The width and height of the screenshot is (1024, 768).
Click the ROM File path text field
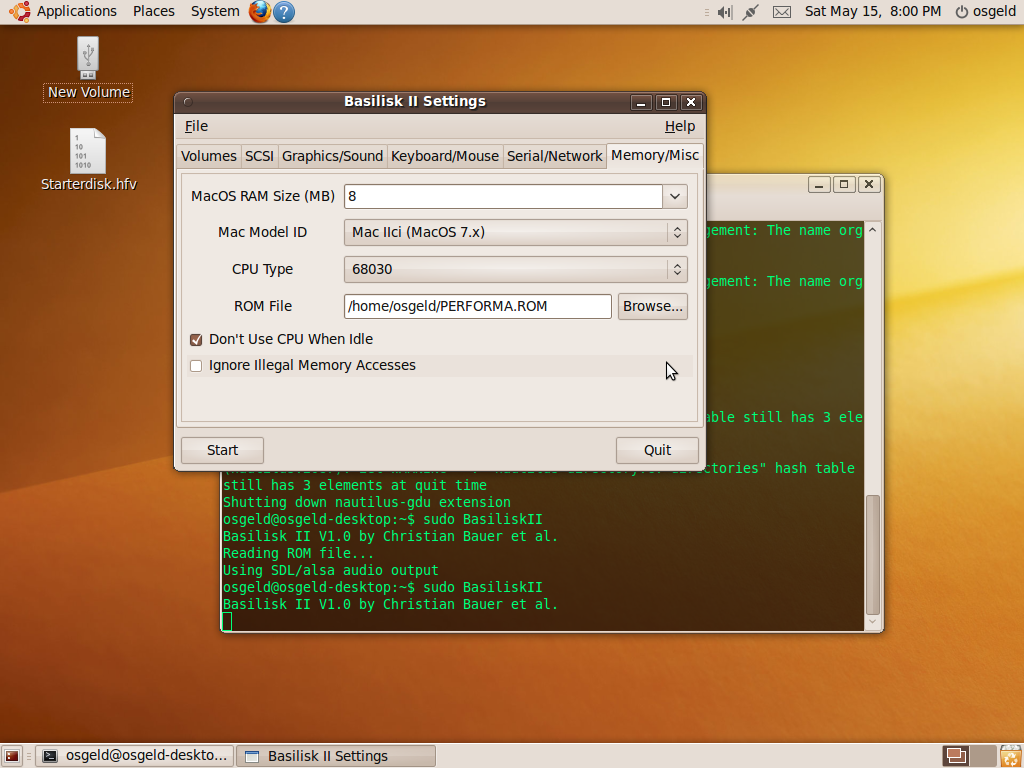477,306
